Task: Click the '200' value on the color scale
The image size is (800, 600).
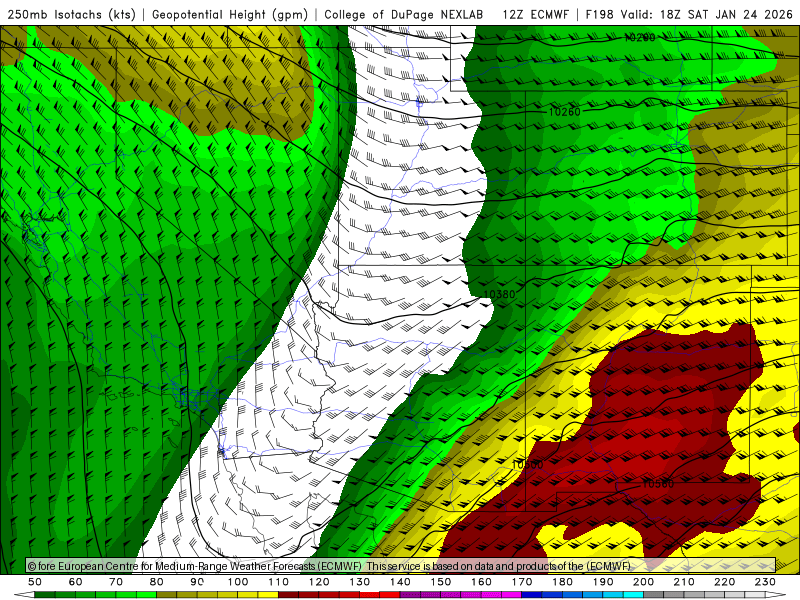Action: [643, 582]
